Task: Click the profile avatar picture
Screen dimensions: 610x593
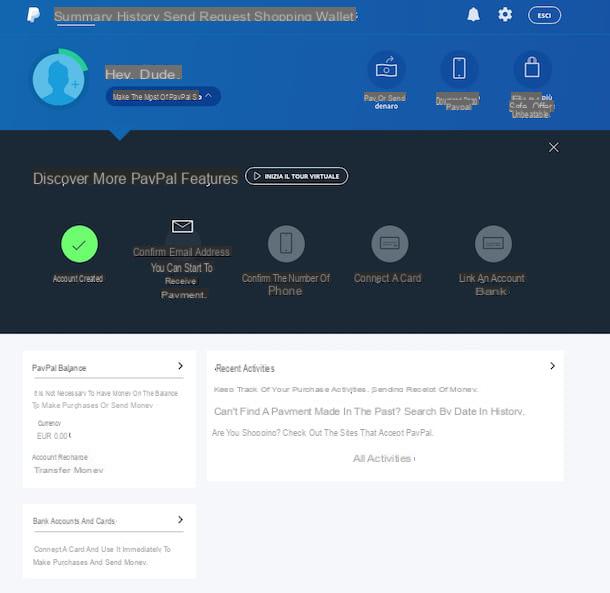Action: (x=58, y=80)
